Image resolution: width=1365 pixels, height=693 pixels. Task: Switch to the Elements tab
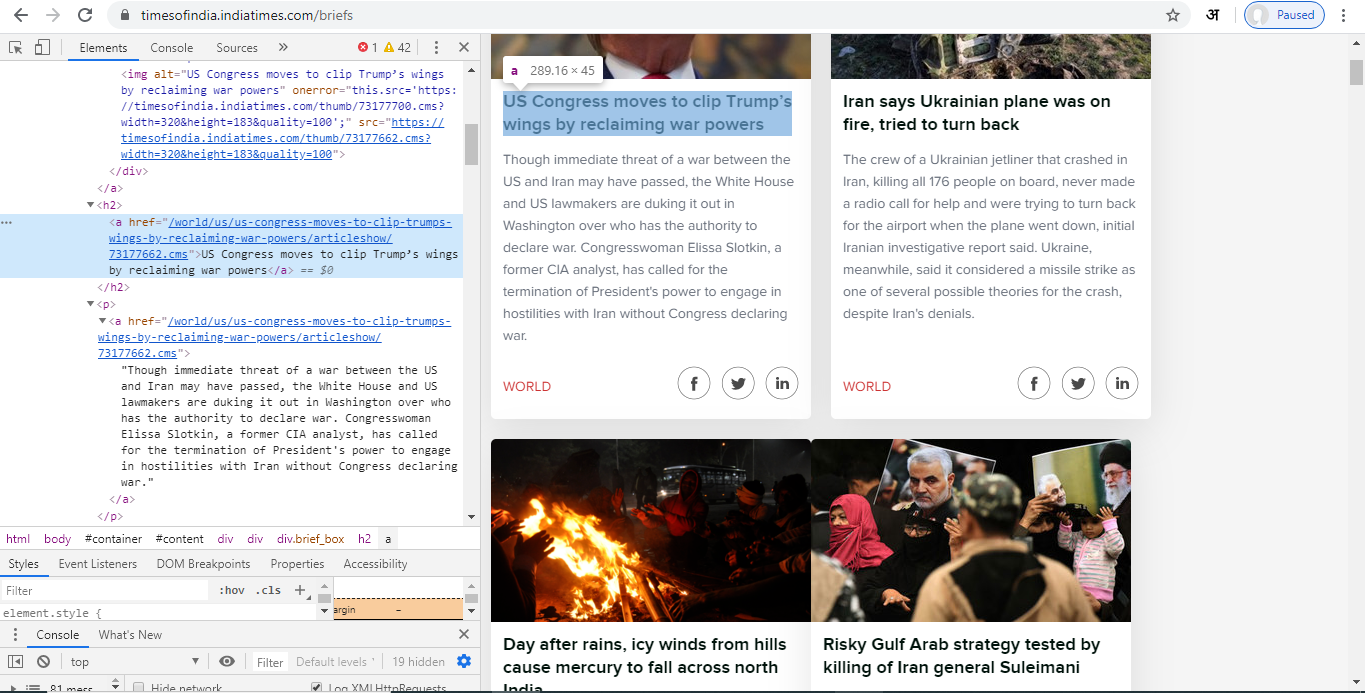pyautogui.click(x=104, y=47)
